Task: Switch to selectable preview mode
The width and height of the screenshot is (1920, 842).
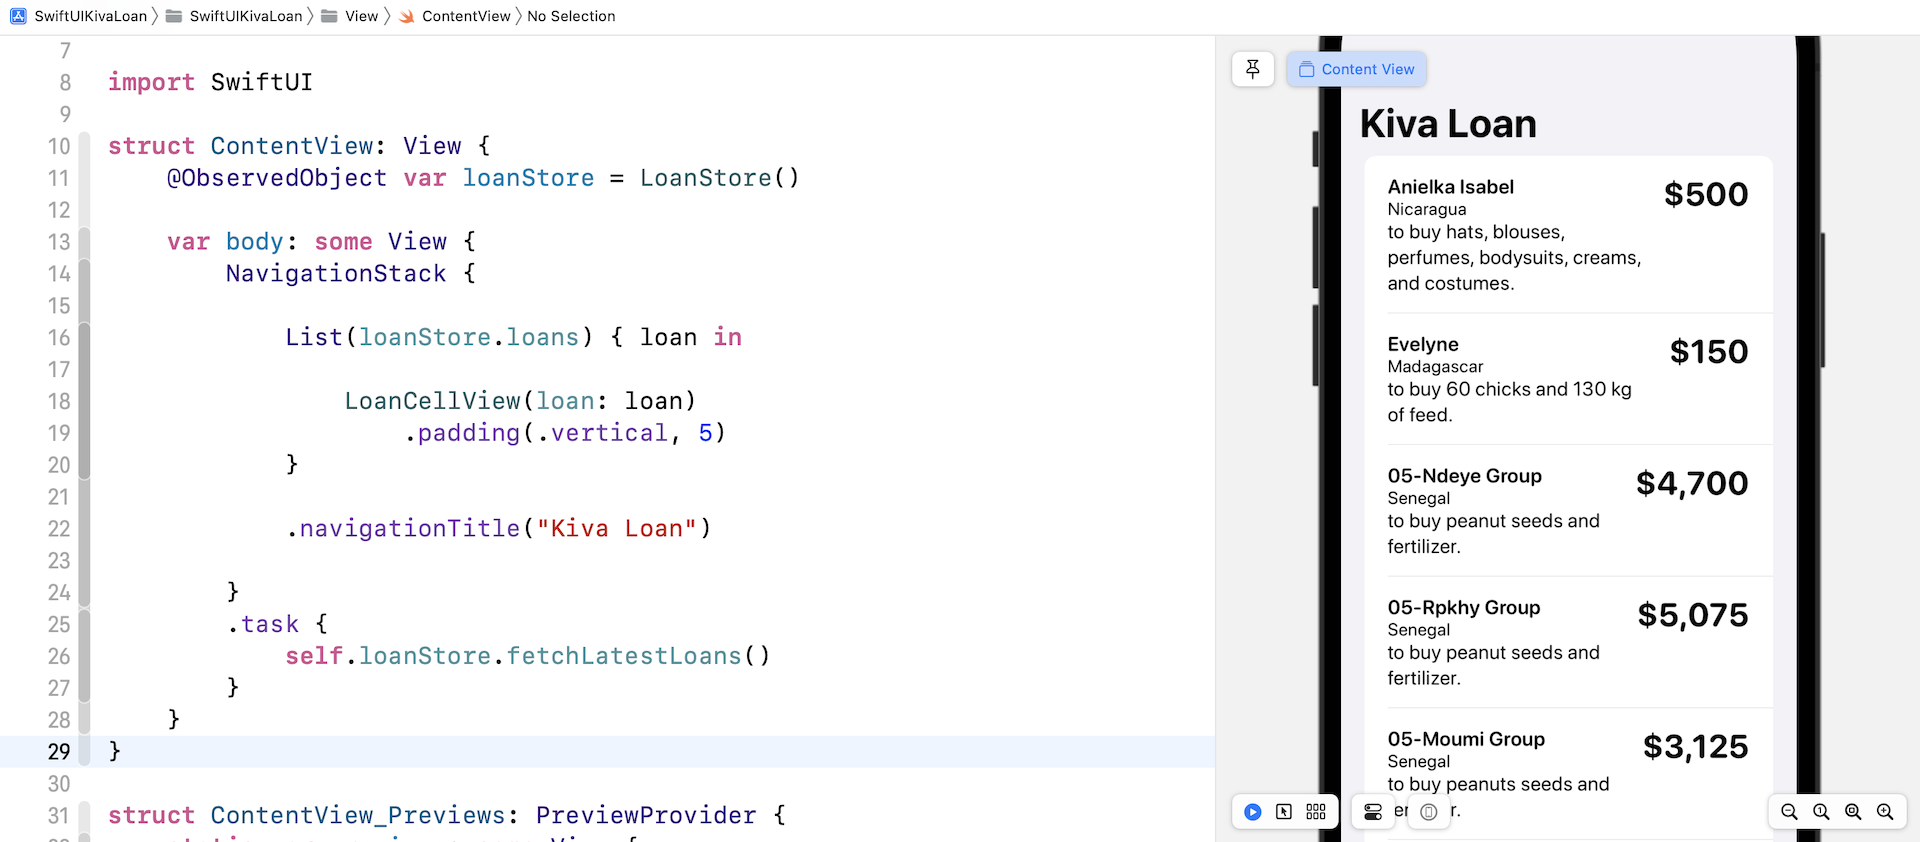Action: pos(1284,812)
